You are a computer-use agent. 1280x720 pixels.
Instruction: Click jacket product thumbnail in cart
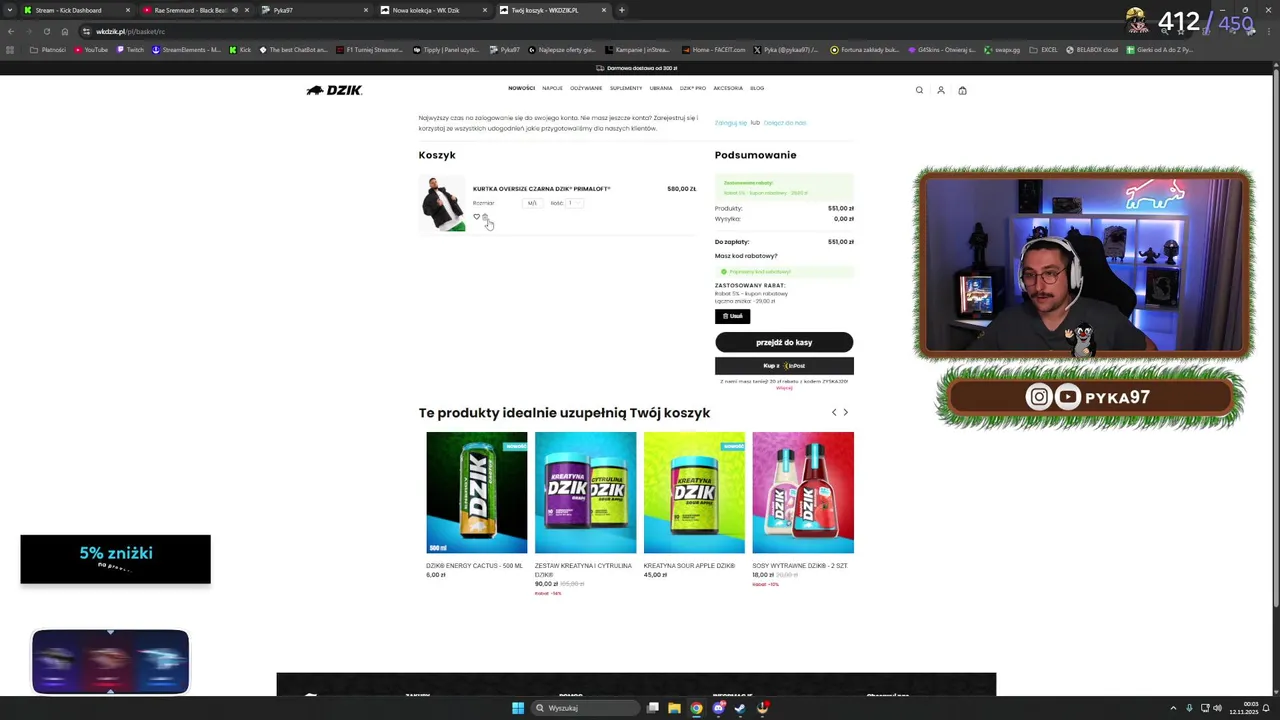point(442,203)
